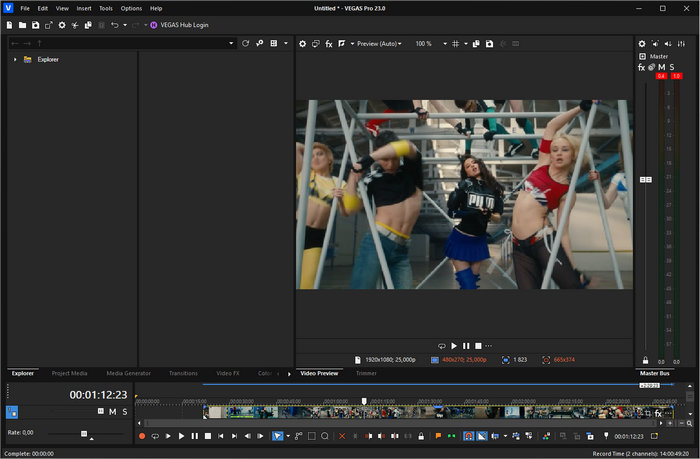This screenshot has width=700, height=459.
Task: Mute the Master bus
Action: point(662,67)
